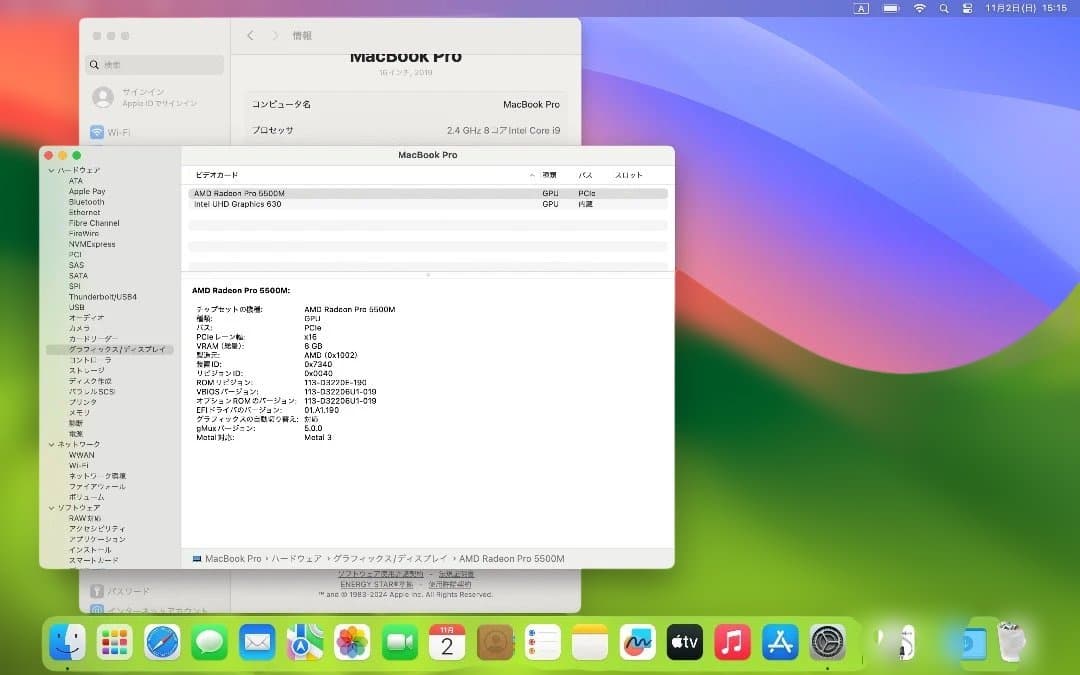Image resolution: width=1080 pixels, height=675 pixels.
Task: Open Messages from the Dock
Action: point(209,643)
